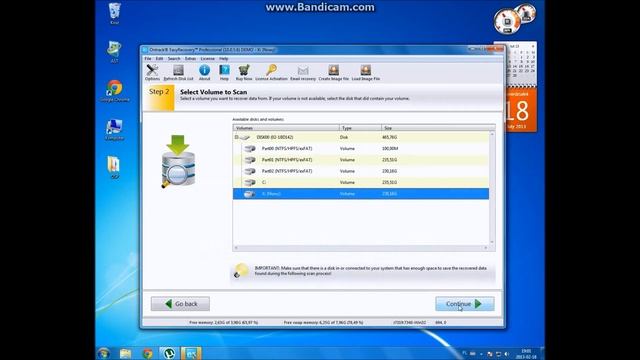Select the DISK00 disk row

coord(361,137)
